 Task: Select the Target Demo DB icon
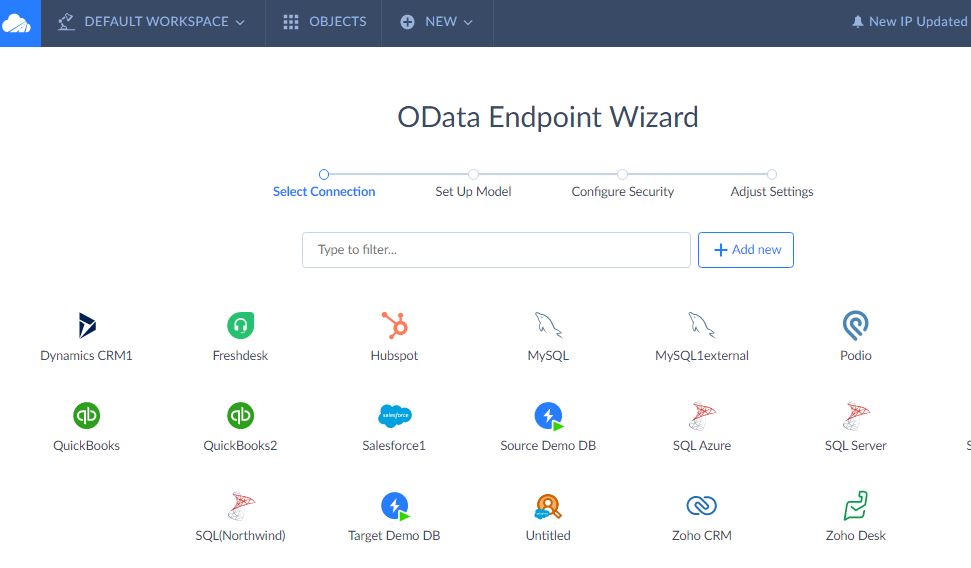point(395,506)
